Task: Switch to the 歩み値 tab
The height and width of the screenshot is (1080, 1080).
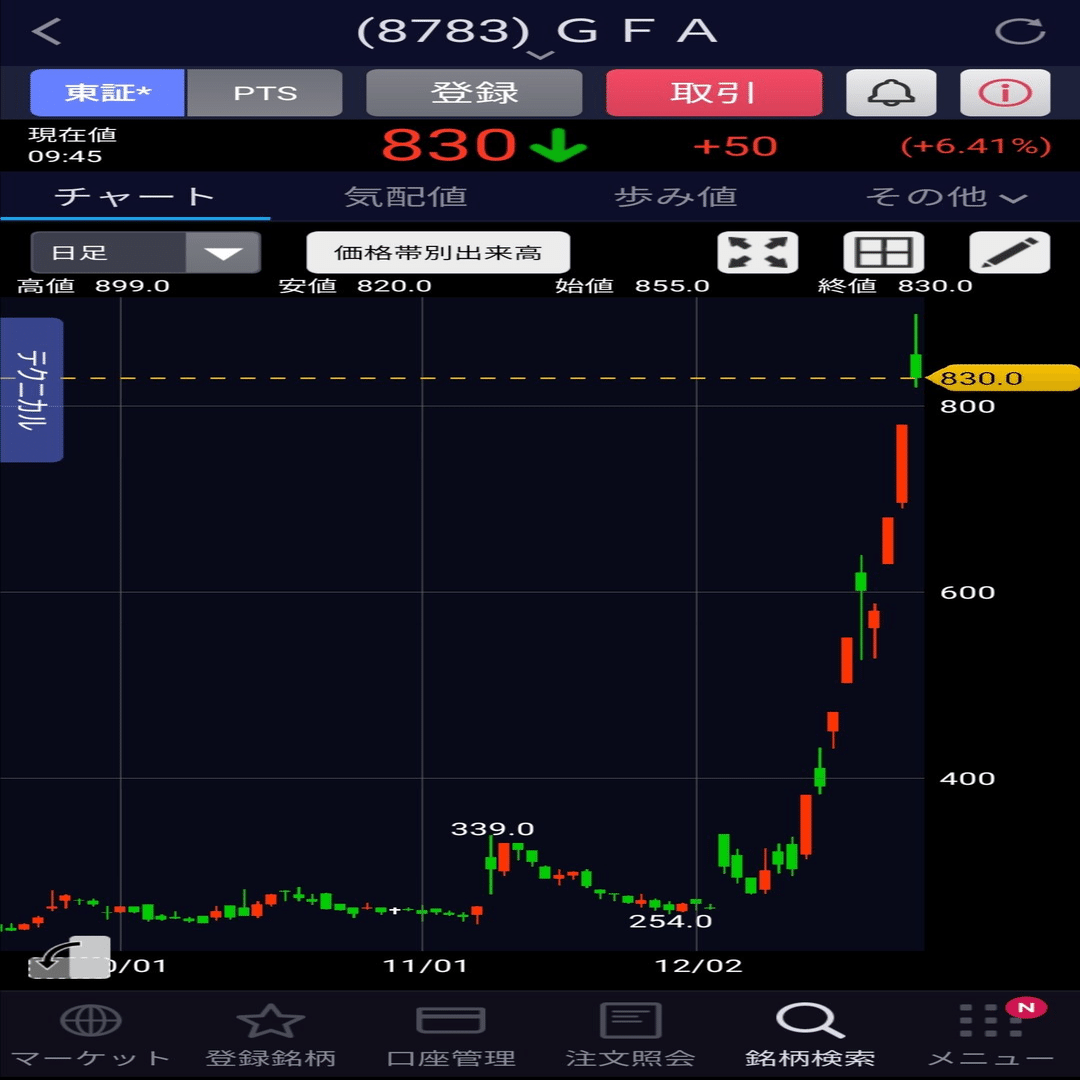Action: (676, 197)
